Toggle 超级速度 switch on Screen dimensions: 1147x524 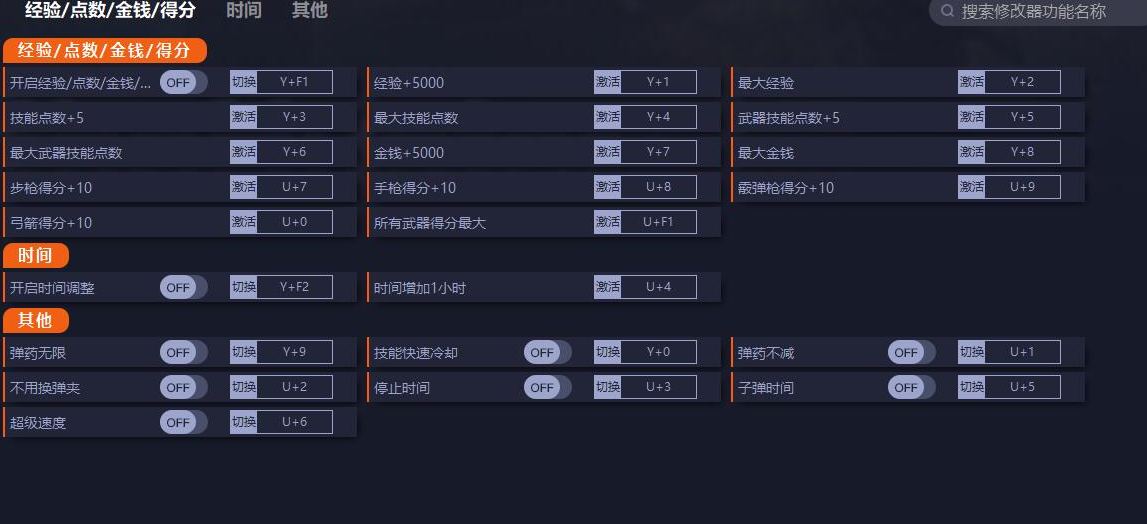[183, 423]
